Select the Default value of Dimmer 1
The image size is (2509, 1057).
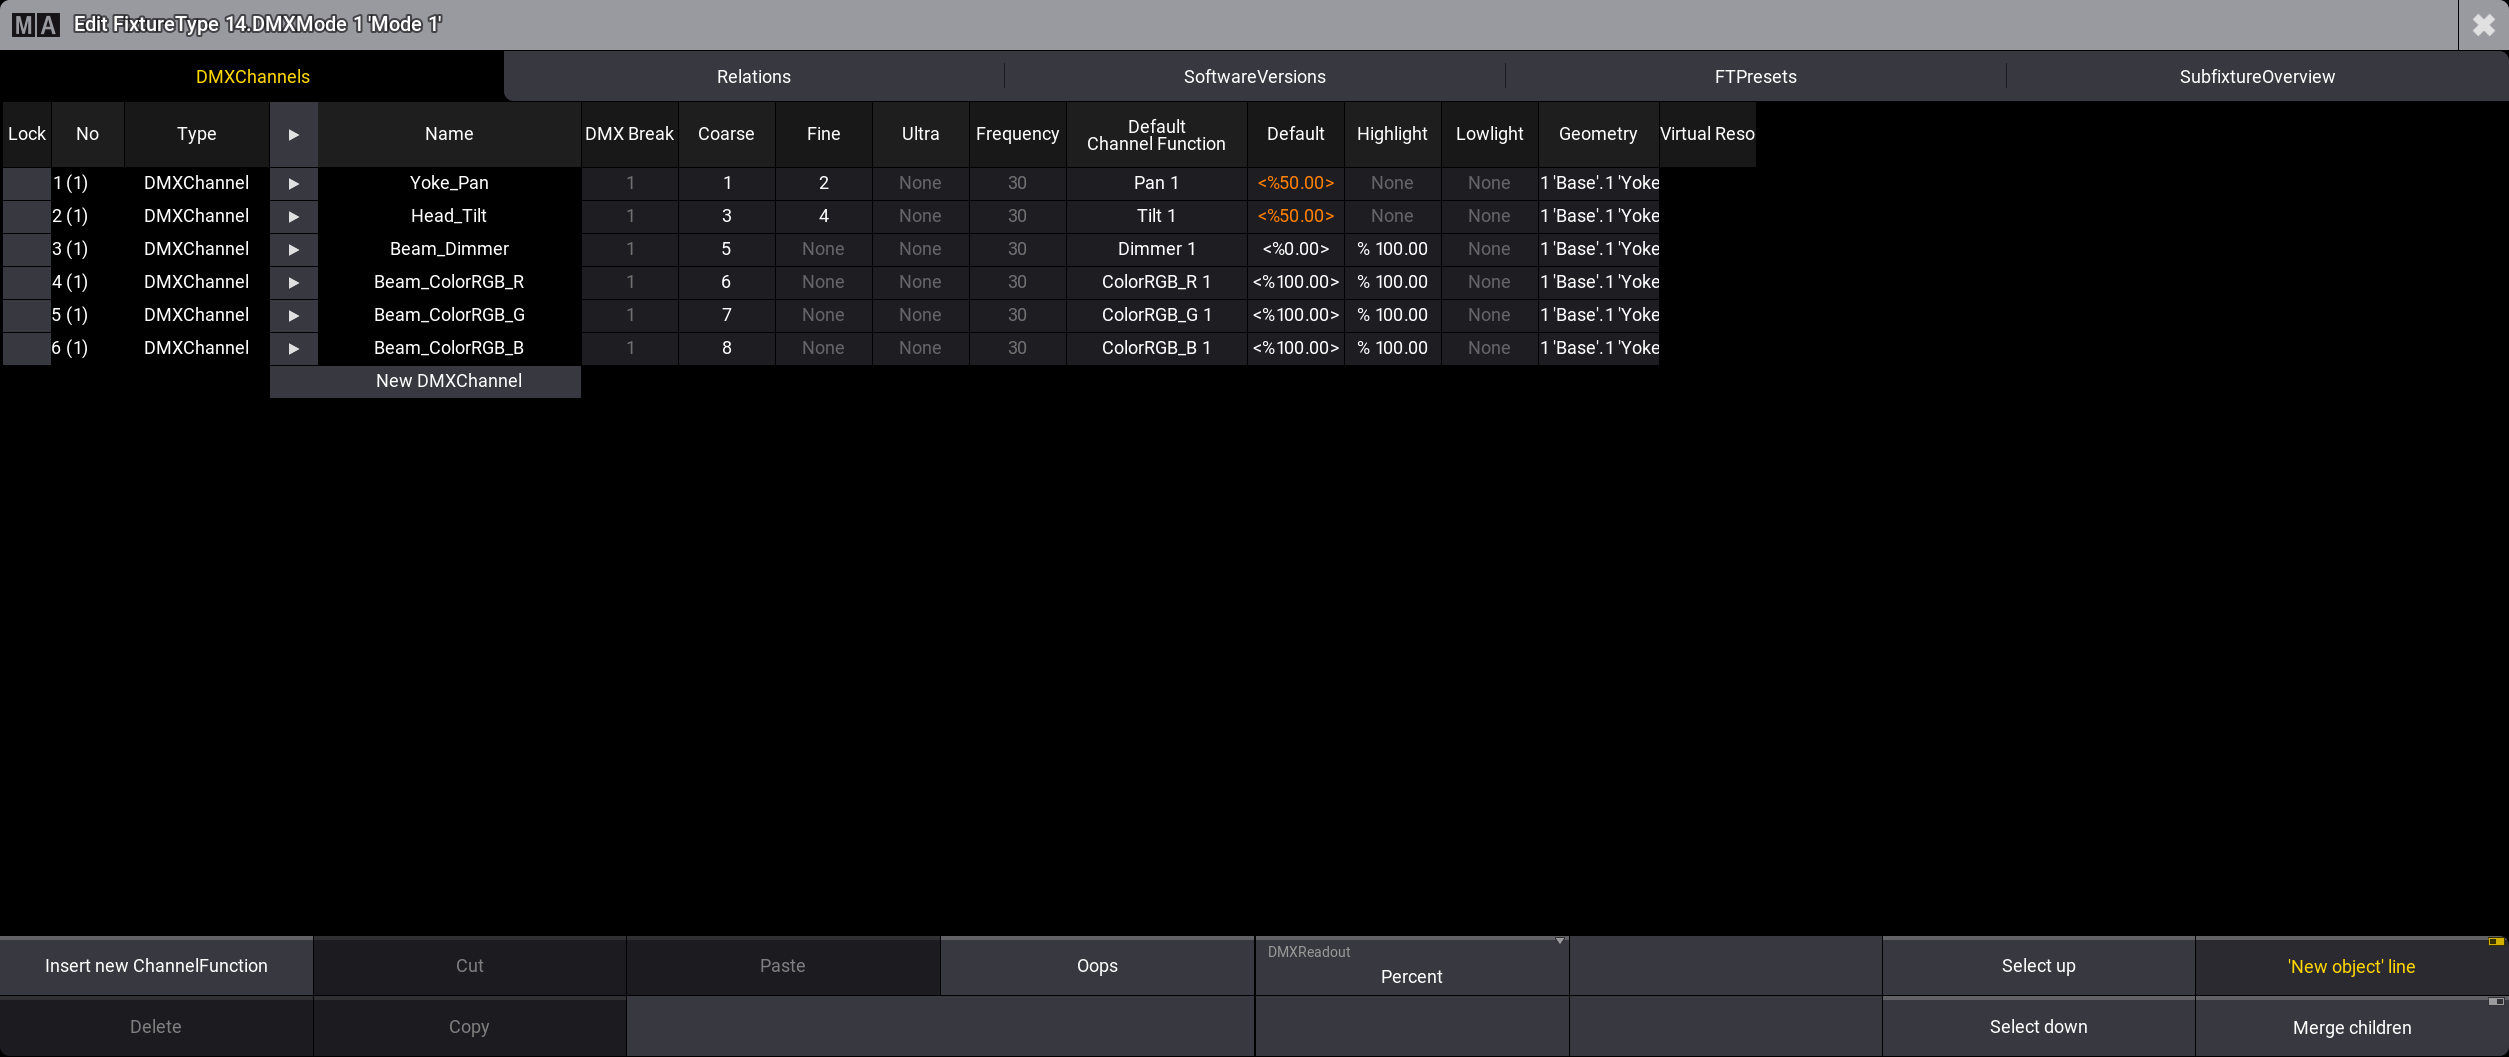click(x=1295, y=249)
